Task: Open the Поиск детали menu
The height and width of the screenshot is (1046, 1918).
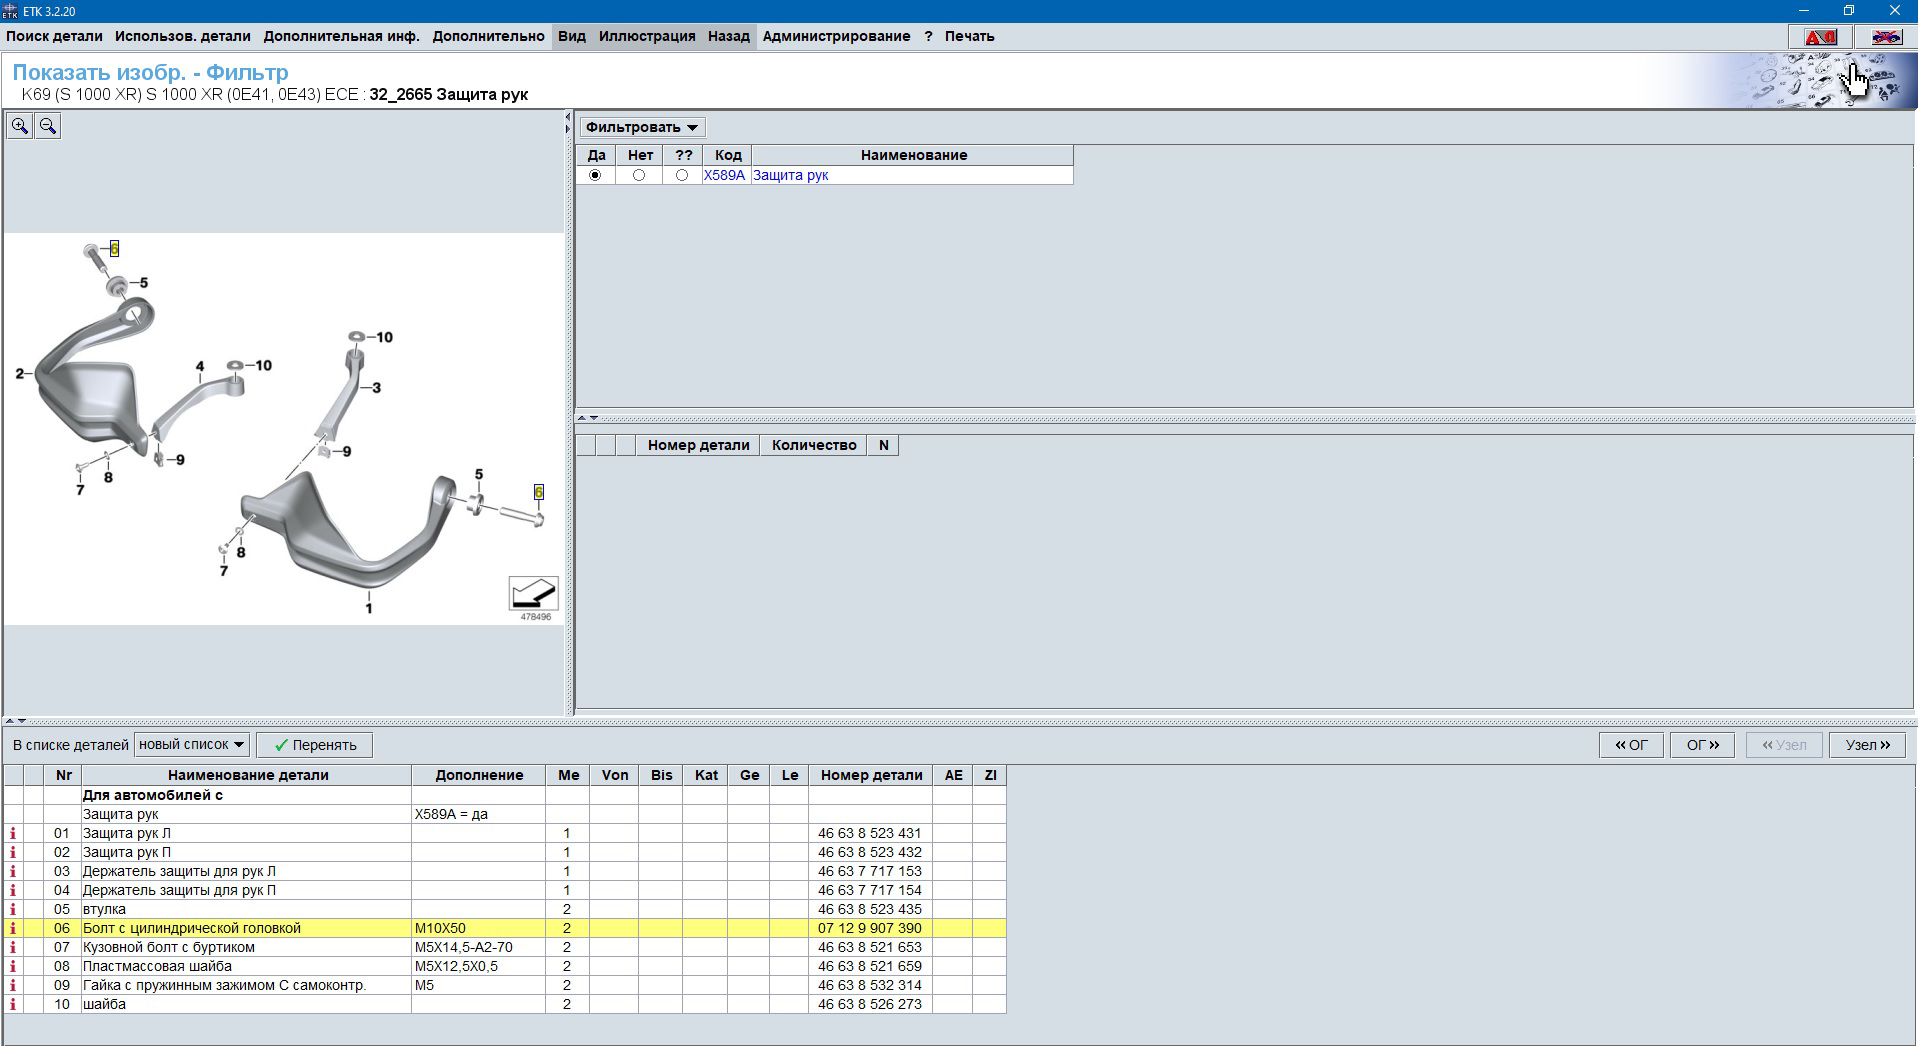Action: [x=54, y=36]
